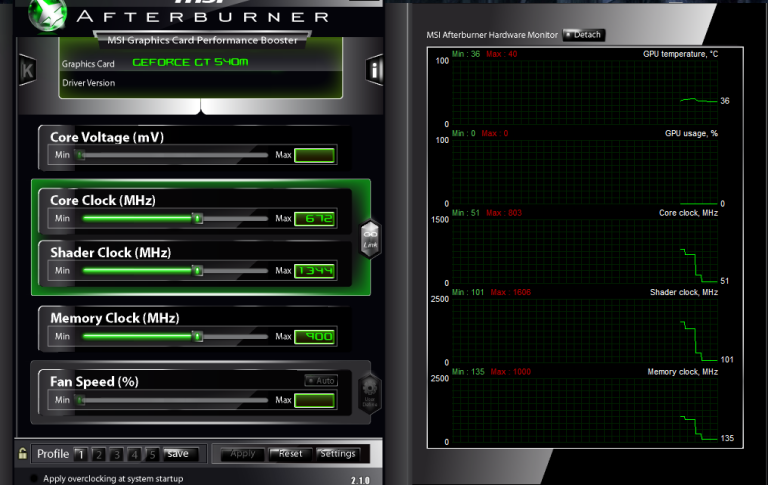Click the Core Voltage value field

[x=314, y=155]
